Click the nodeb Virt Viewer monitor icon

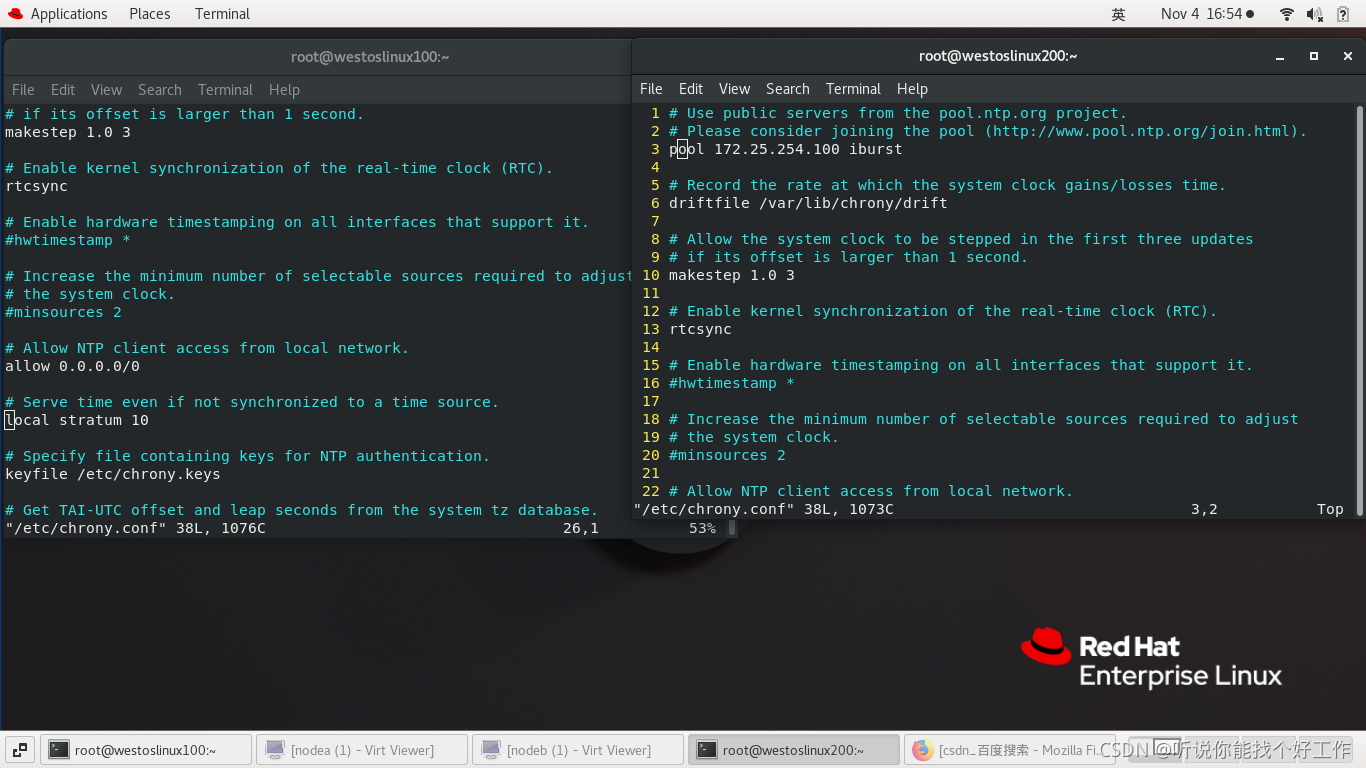coord(490,750)
